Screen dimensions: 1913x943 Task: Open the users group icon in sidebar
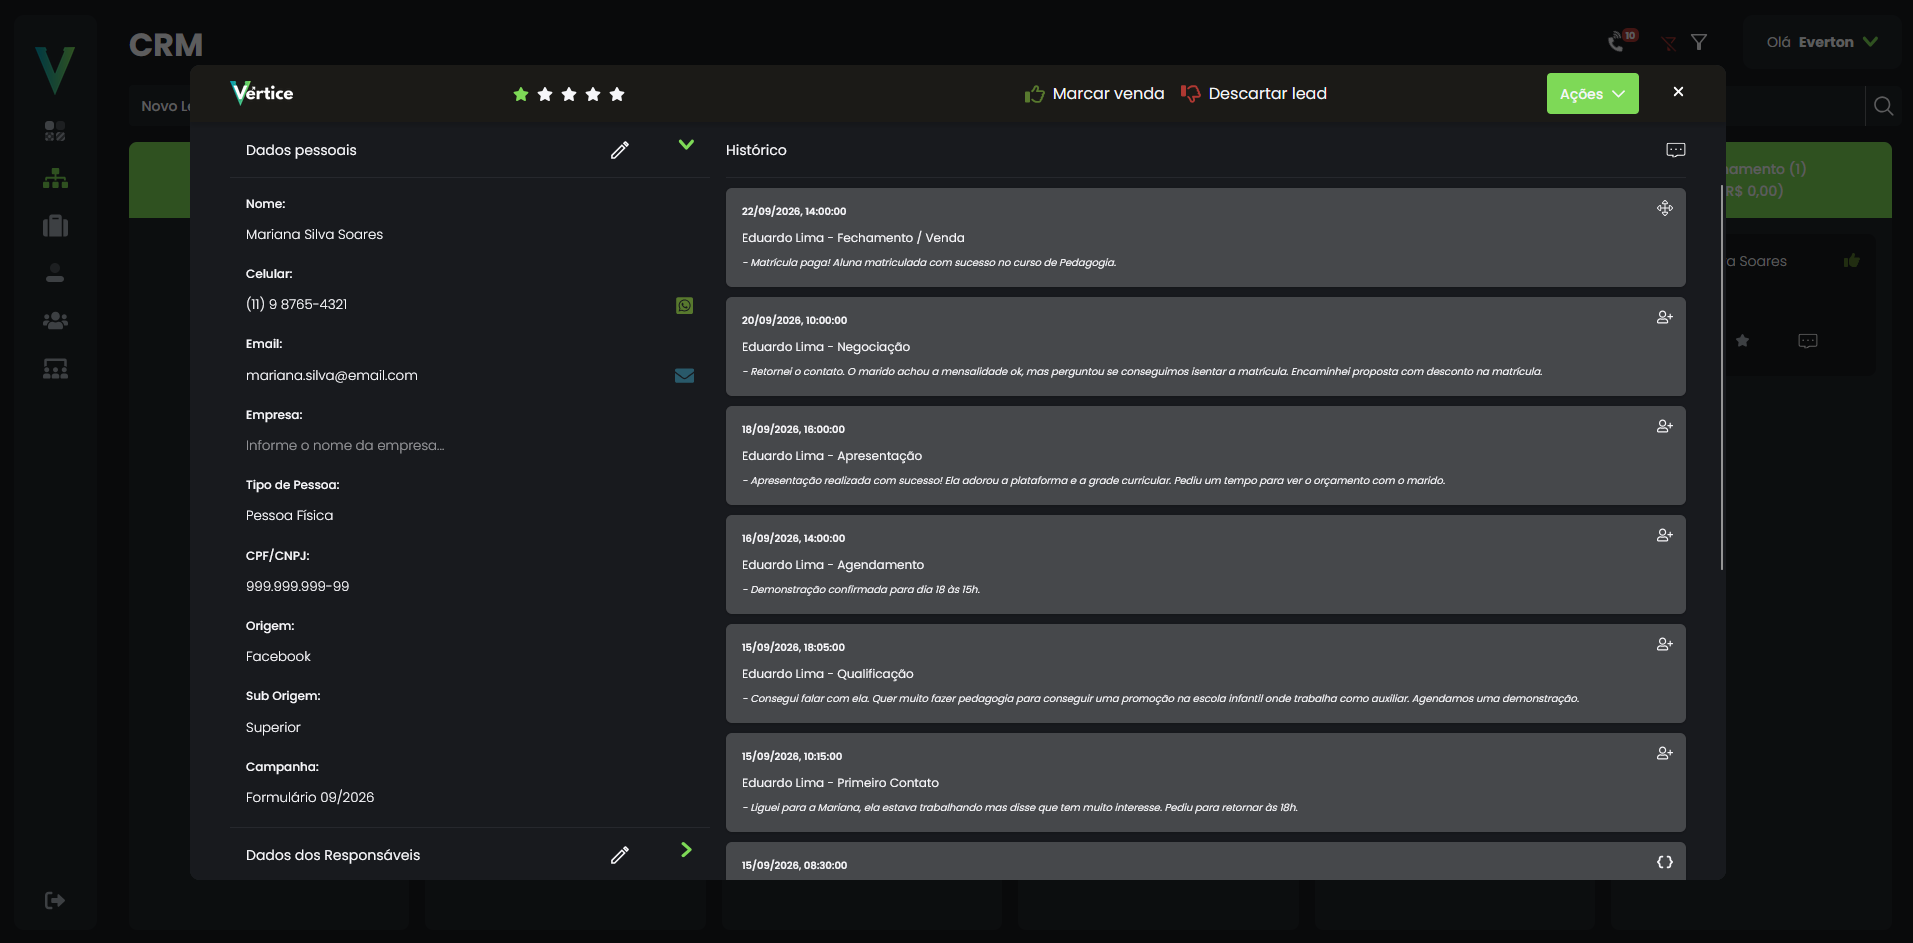(x=55, y=321)
